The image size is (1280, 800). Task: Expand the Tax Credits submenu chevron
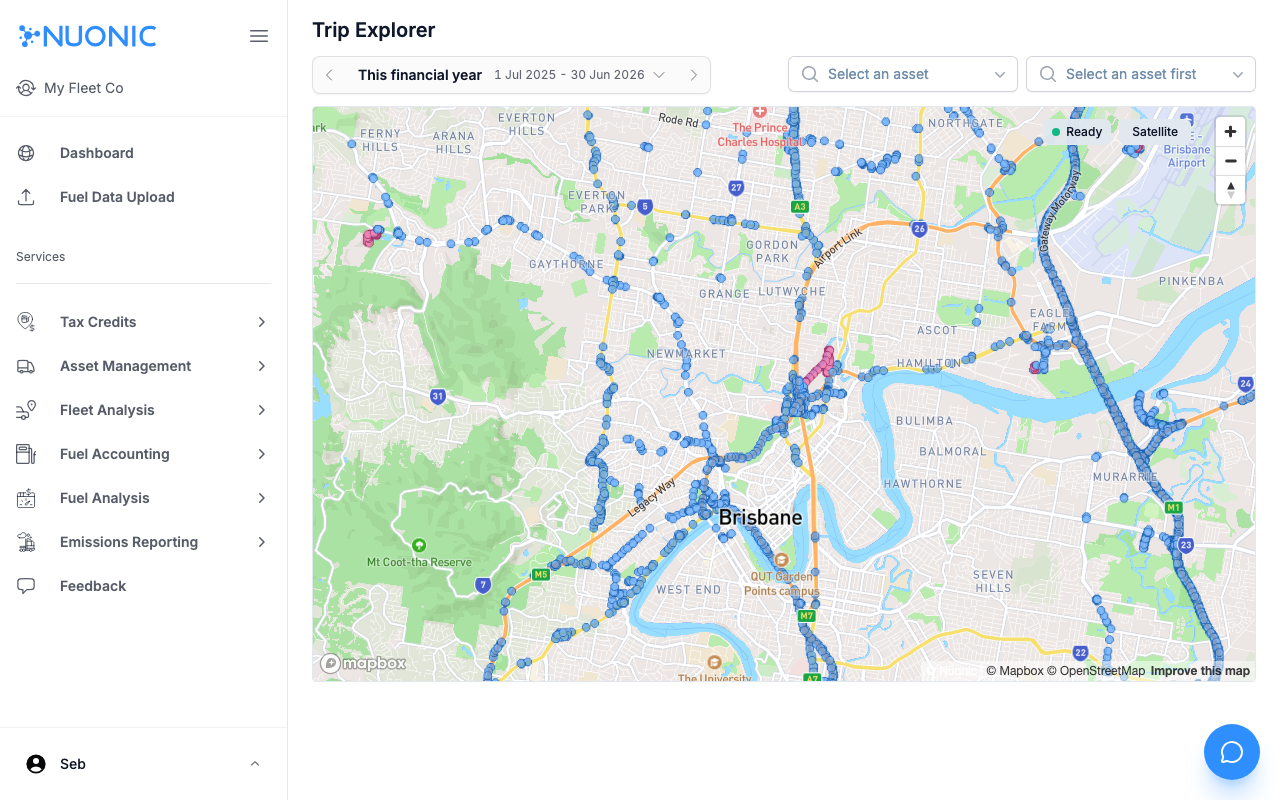click(x=262, y=322)
